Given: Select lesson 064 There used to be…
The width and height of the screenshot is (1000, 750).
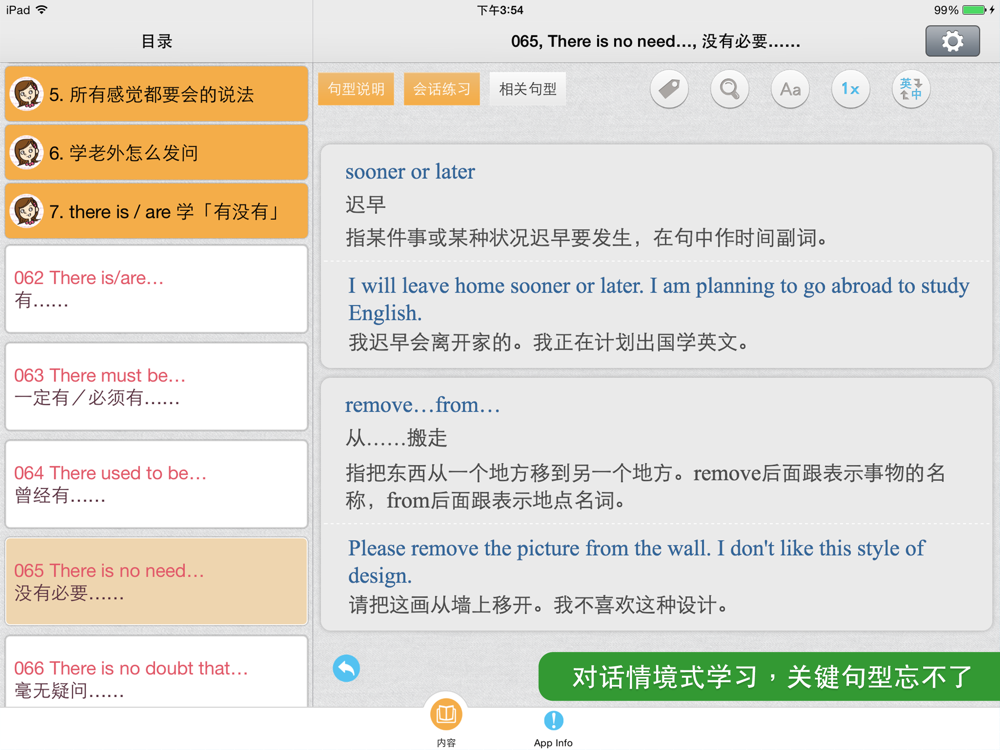Looking at the screenshot, I should point(156,484).
